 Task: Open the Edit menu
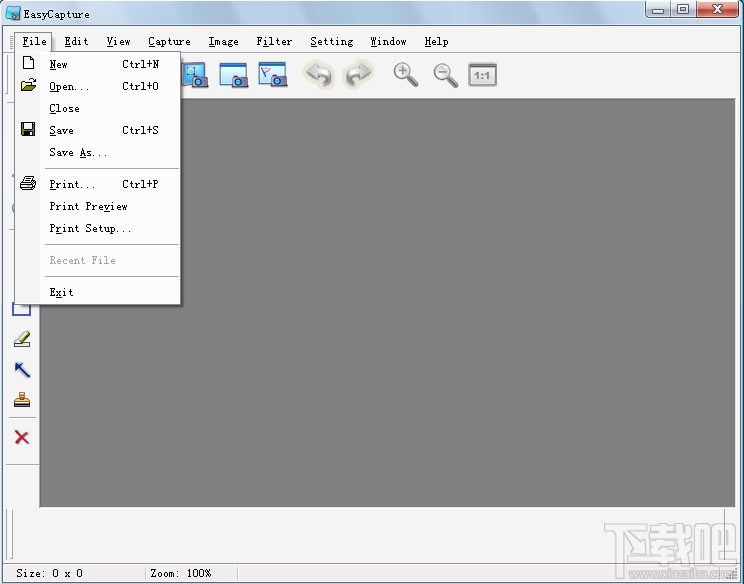coord(76,42)
